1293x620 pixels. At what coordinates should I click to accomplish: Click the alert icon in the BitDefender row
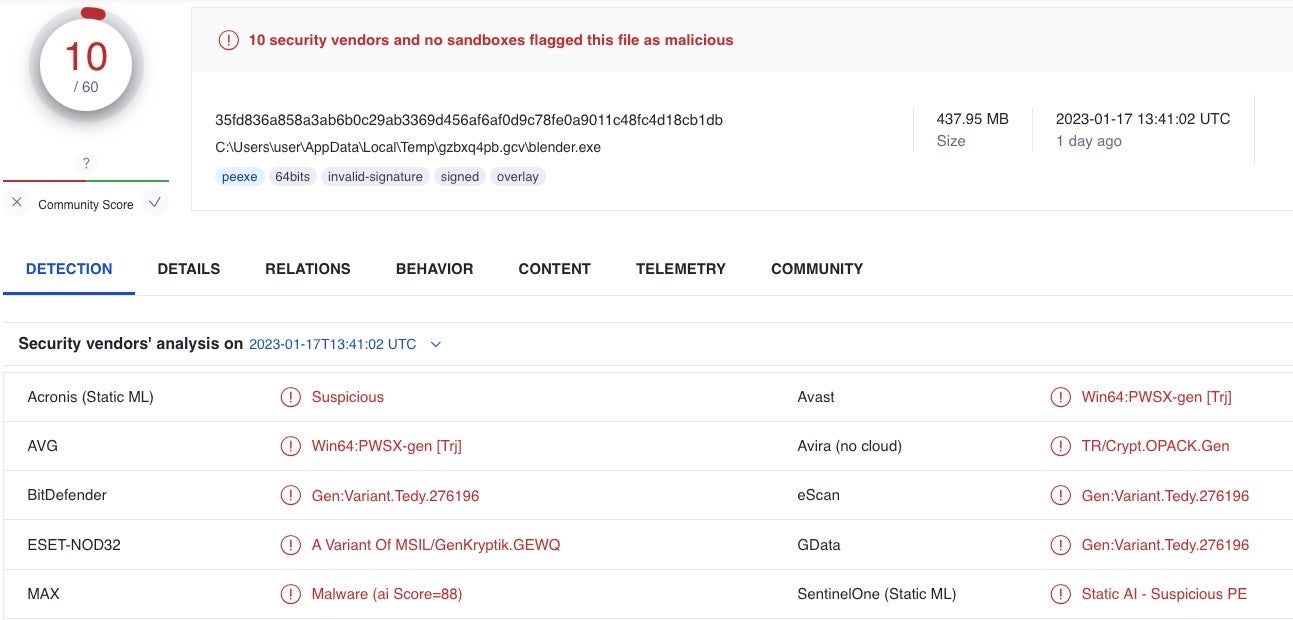pyautogui.click(x=290, y=495)
